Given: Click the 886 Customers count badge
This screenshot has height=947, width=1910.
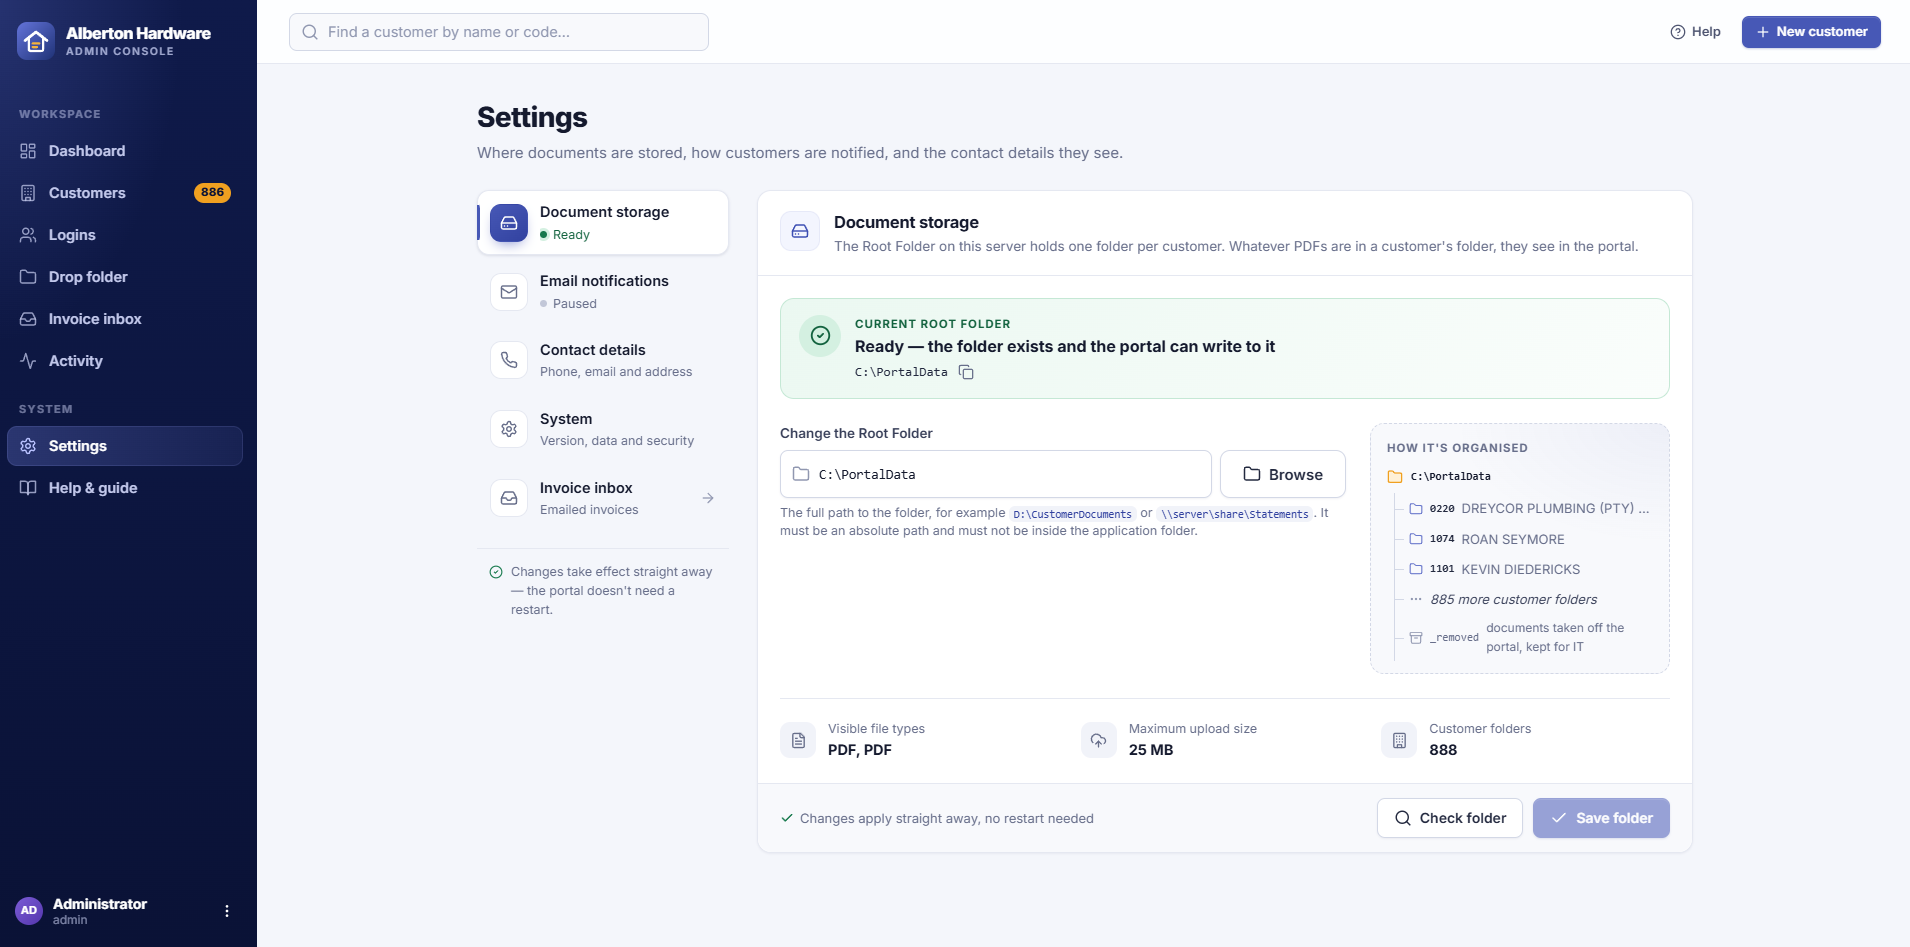Looking at the screenshot, I should (x=212, y=193).
